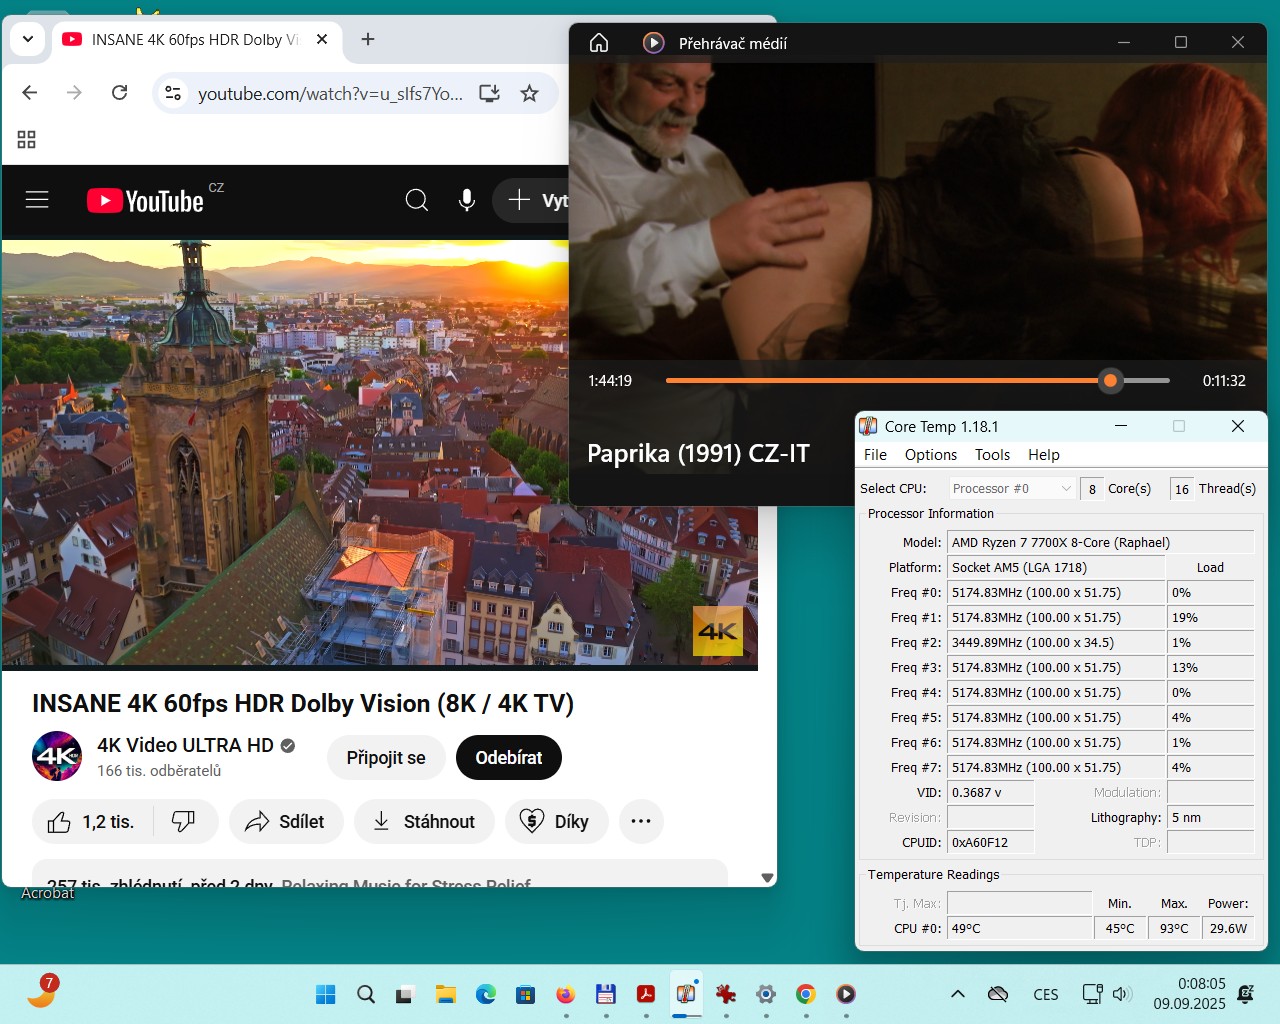Click the YouTube video player frame
The width and height of the screenshot is (1280, 1024).
(380, 454)
